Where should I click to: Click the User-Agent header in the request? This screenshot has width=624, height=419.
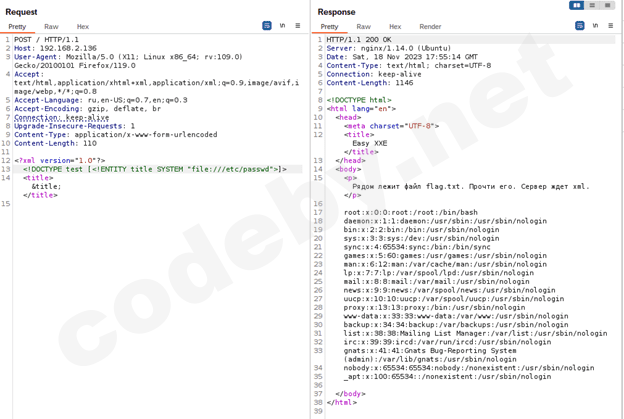pyautogui.click(x=128, y=61)
